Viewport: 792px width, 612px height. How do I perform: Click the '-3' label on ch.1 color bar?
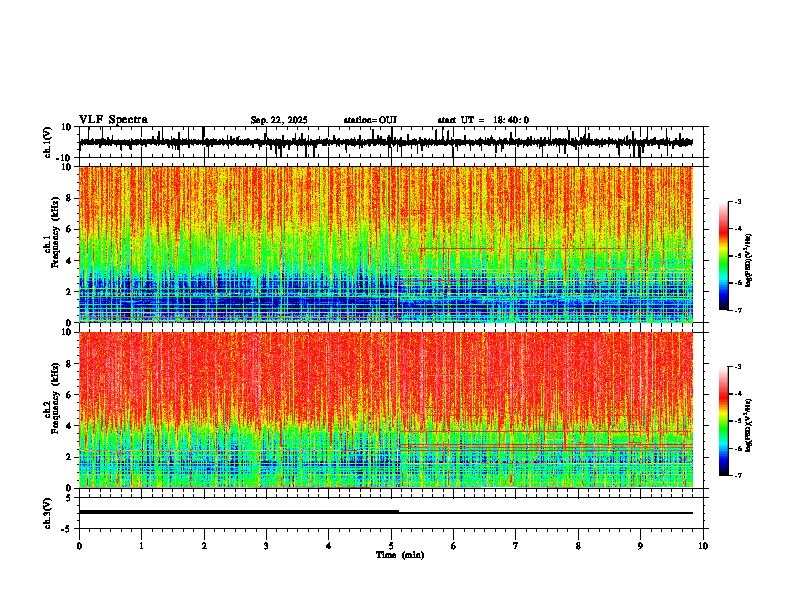[737, 202]
